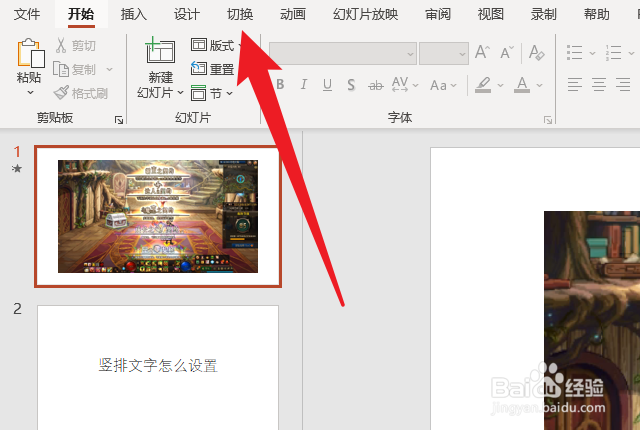Screen dimensions: 640x430
Task: Open the 切换 transitions tab
Action: tap(240, 15)
